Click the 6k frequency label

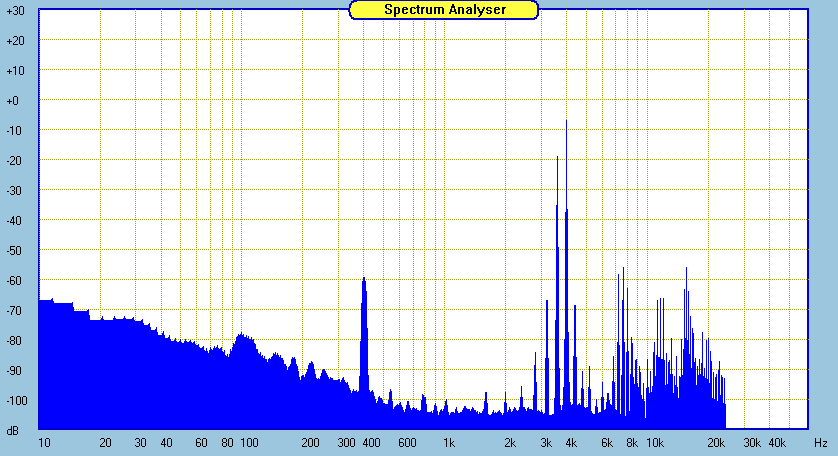point(607,443)
